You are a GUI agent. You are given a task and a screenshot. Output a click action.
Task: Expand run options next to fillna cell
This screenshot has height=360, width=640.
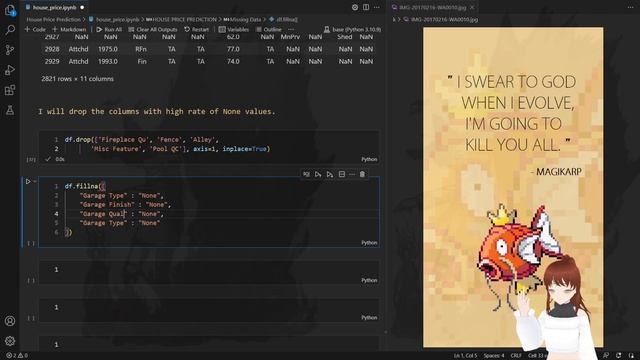point(35,182)
